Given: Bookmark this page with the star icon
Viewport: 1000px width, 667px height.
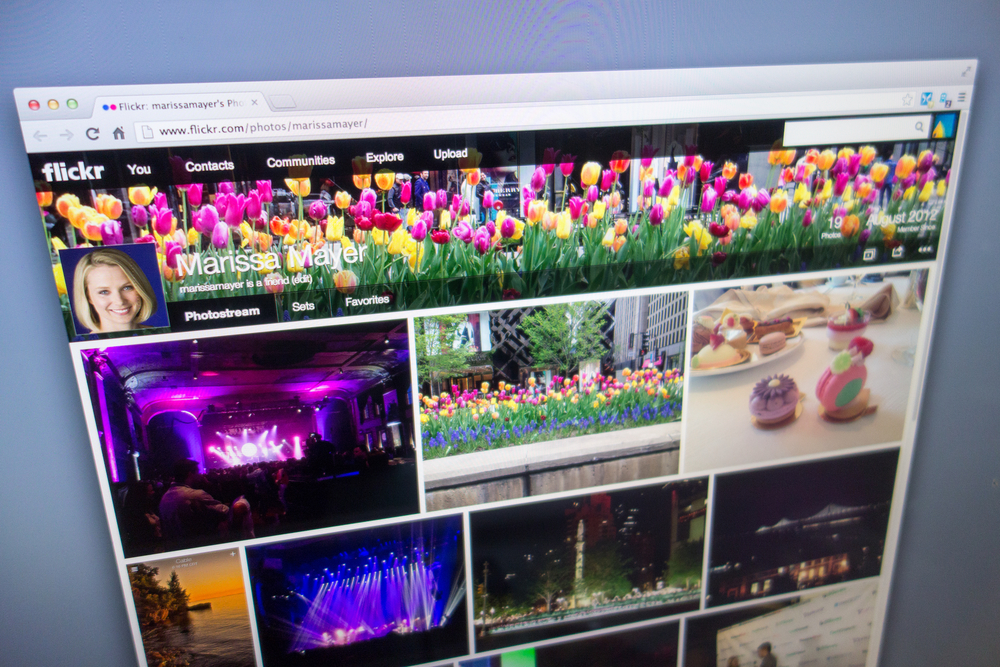Looking at the screenshot, I should click(x=907, y=99).
